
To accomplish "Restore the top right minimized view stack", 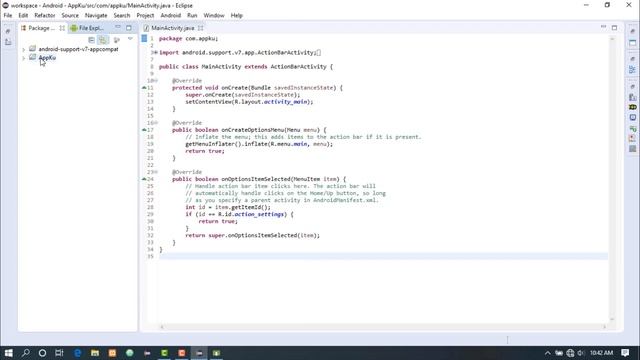I will [x=632, y=31].
